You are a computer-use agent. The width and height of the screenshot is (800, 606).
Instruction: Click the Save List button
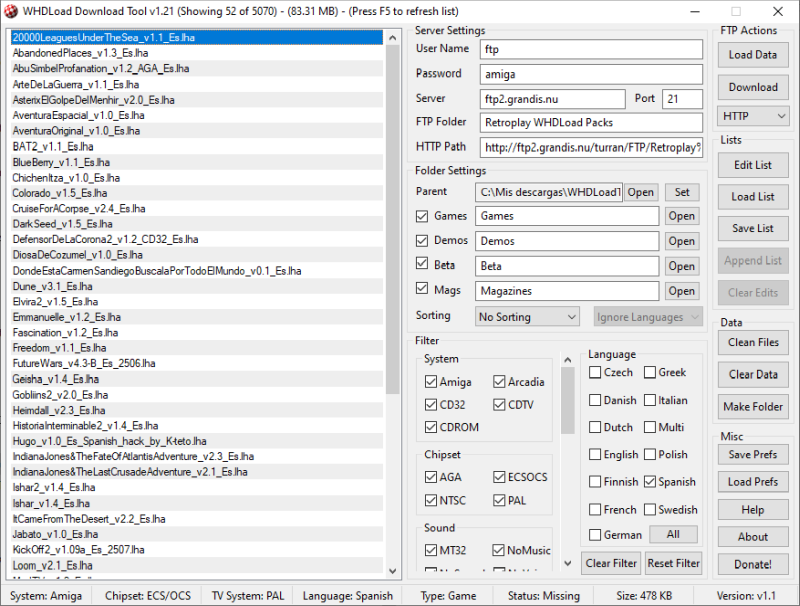[753, 229]
